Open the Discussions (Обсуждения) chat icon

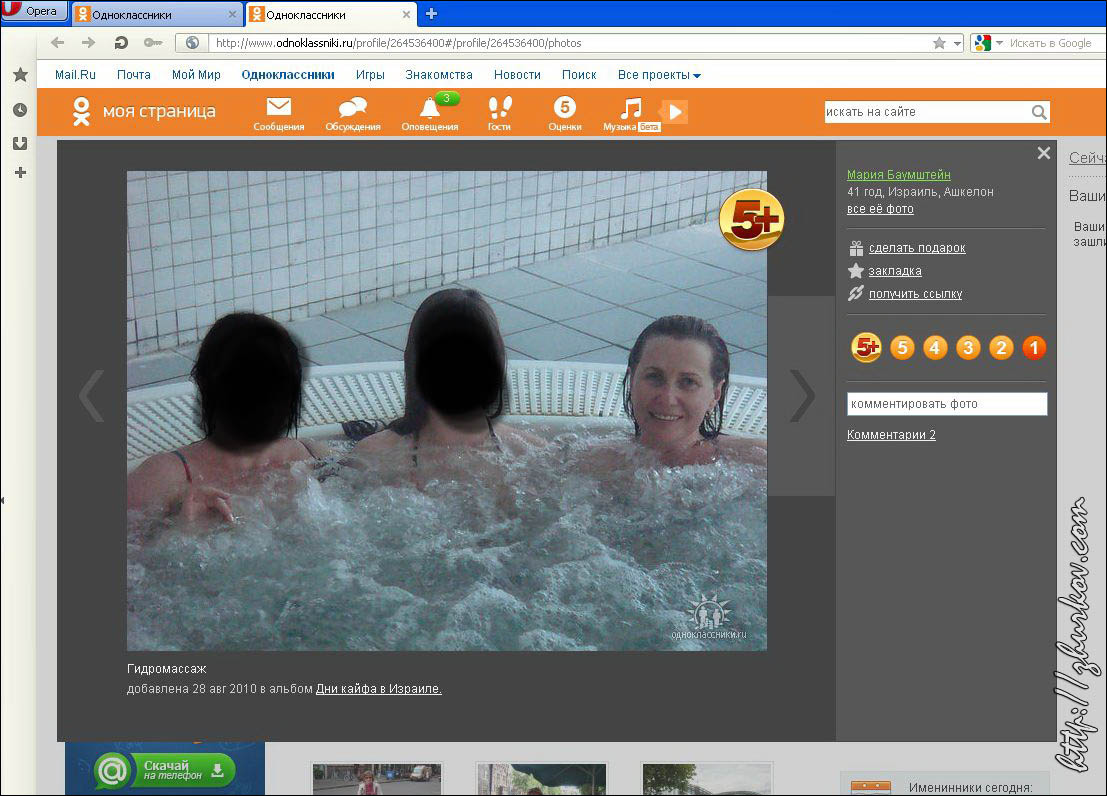click(x=352, y=108)
